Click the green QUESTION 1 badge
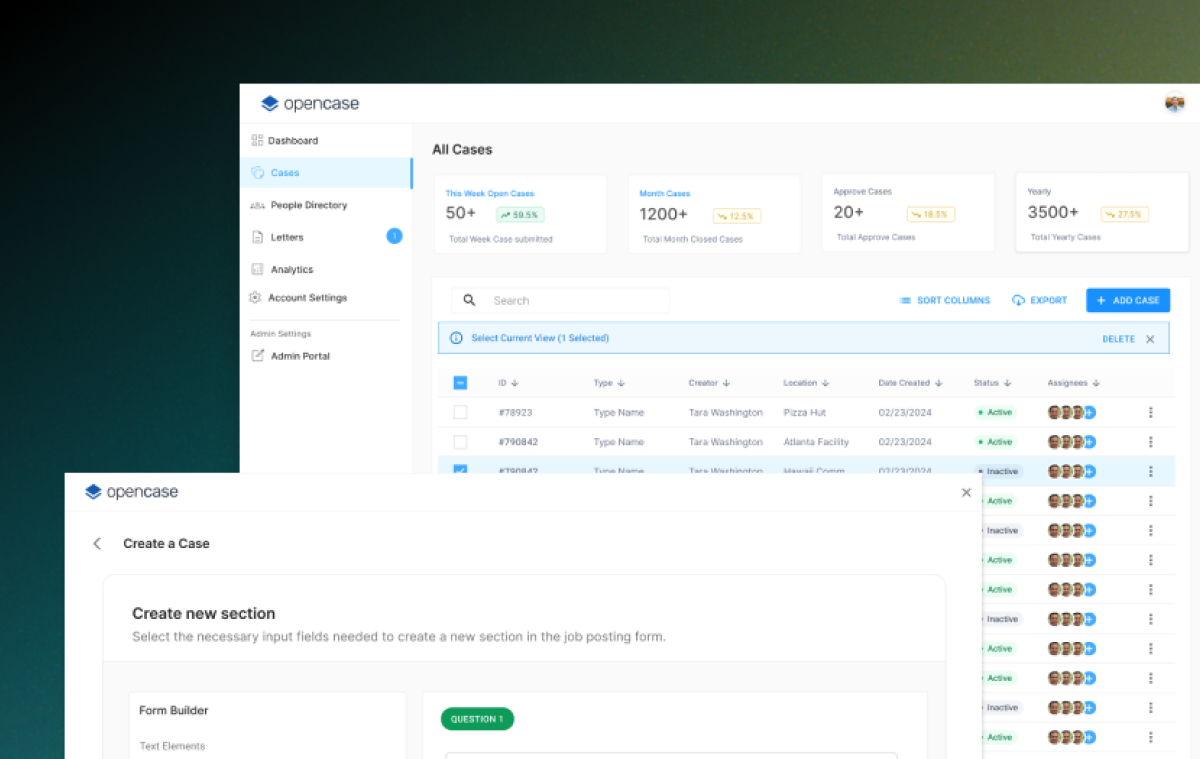This screenshot has height=759, width=1200. point(477,719)
